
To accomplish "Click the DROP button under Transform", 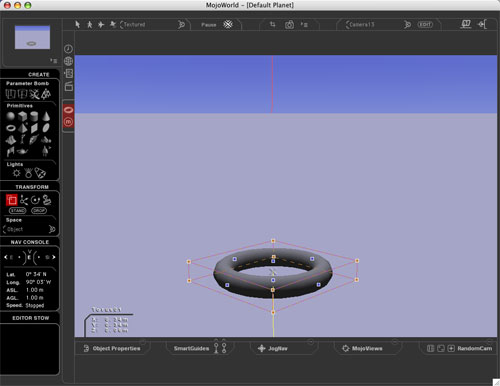I will (39, 211).
